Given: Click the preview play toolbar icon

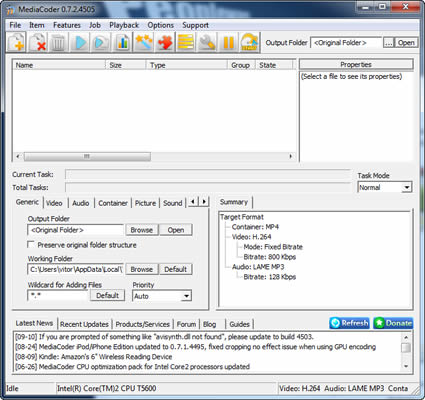Looking at the screenshot, I should point(101,42).
